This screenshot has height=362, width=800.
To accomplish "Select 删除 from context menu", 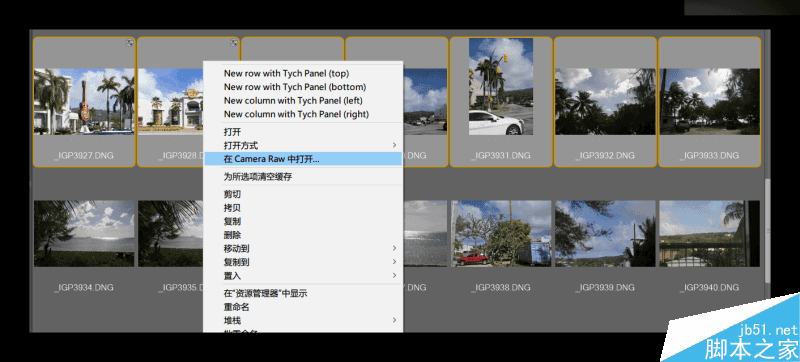I will click(303, 235).
